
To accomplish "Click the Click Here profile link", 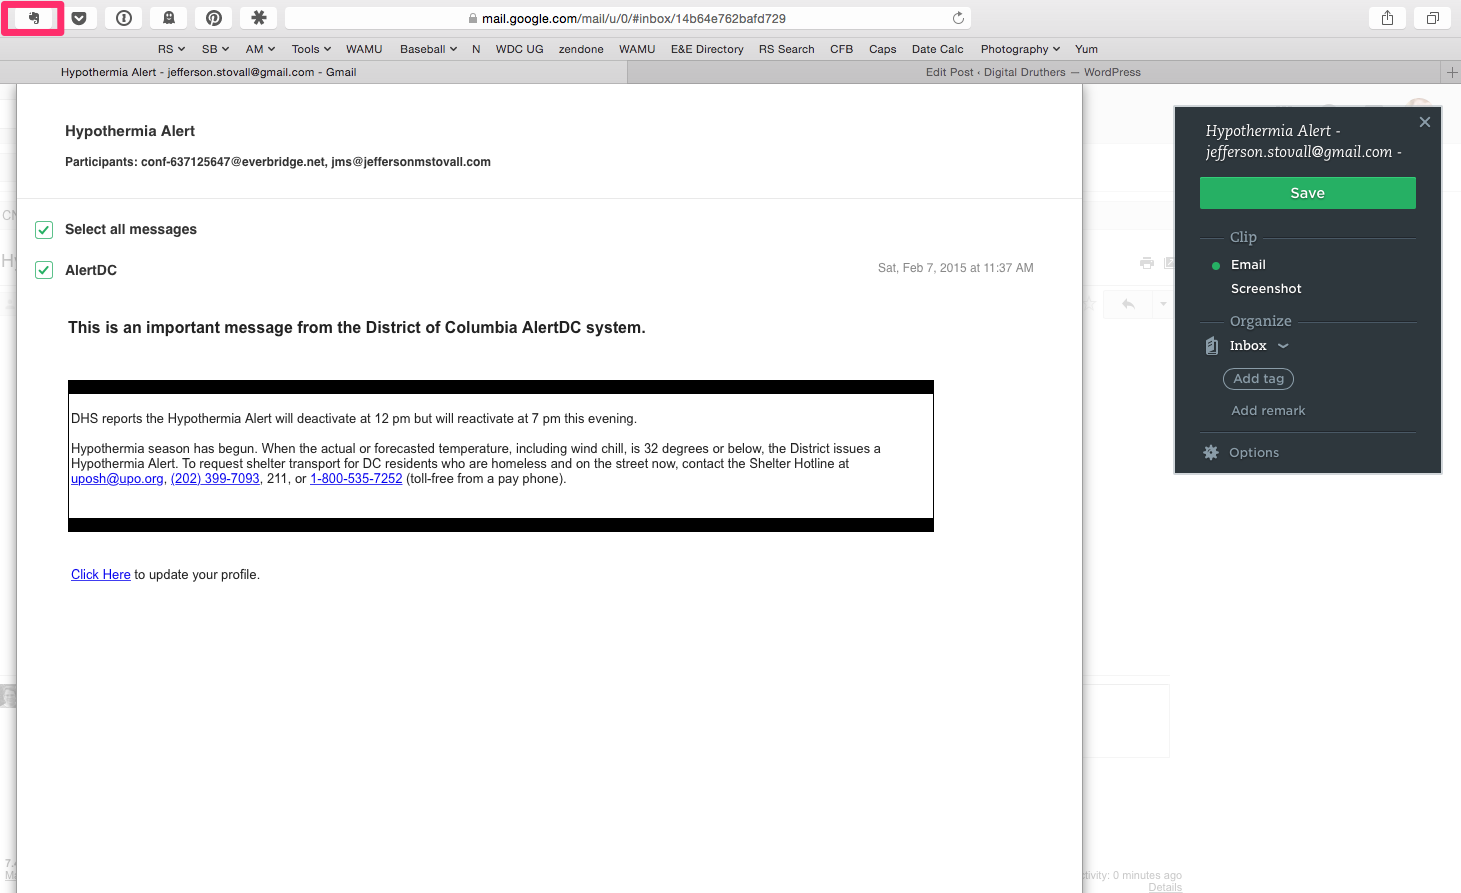I will (101, 575).
